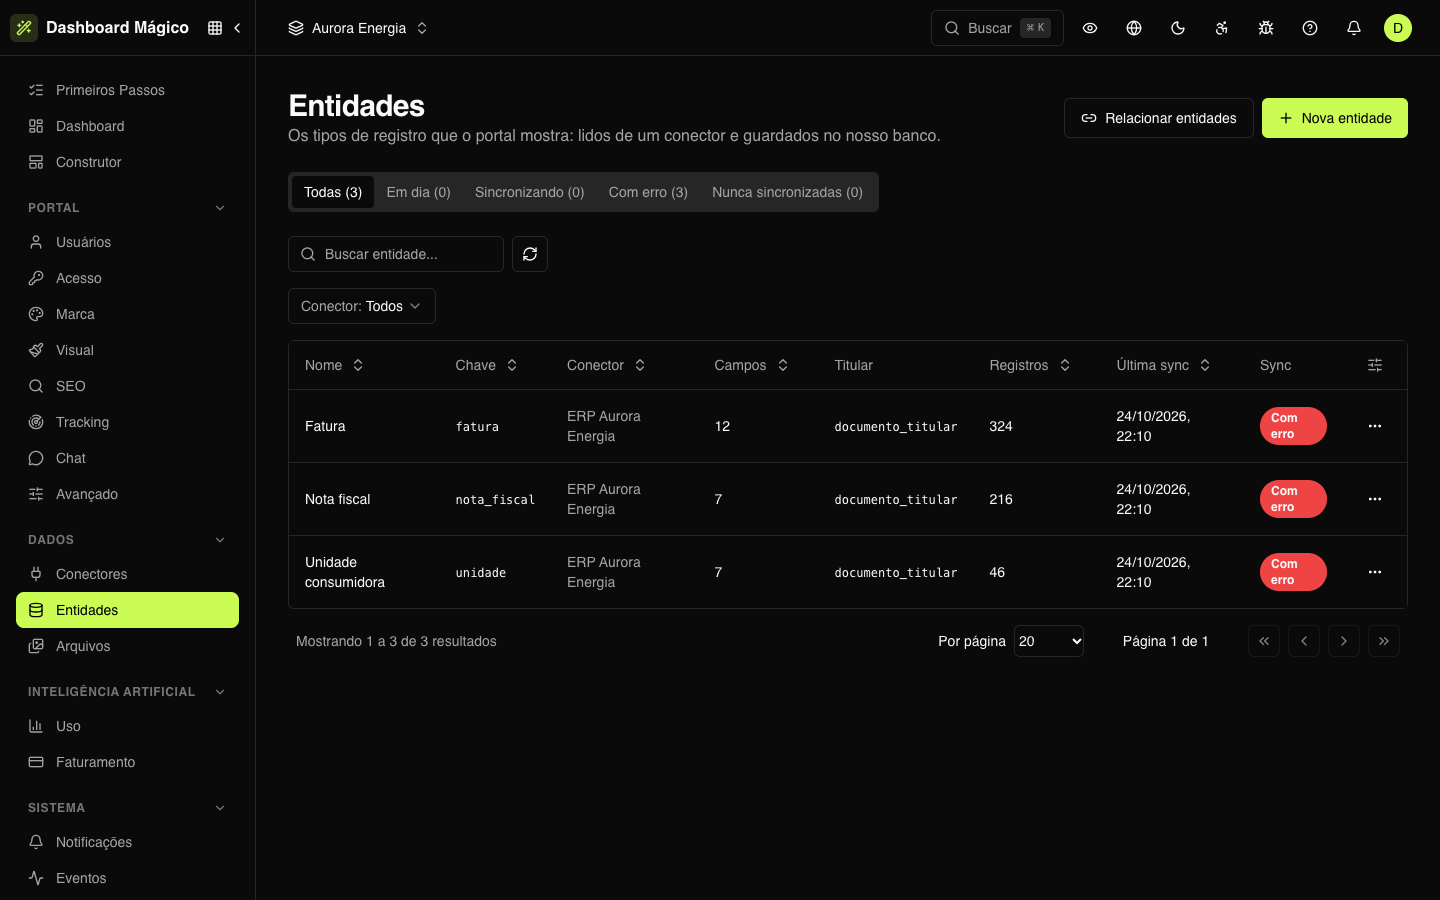
Task: Sort the table by Última sync column
Action: coord(1164,365)
